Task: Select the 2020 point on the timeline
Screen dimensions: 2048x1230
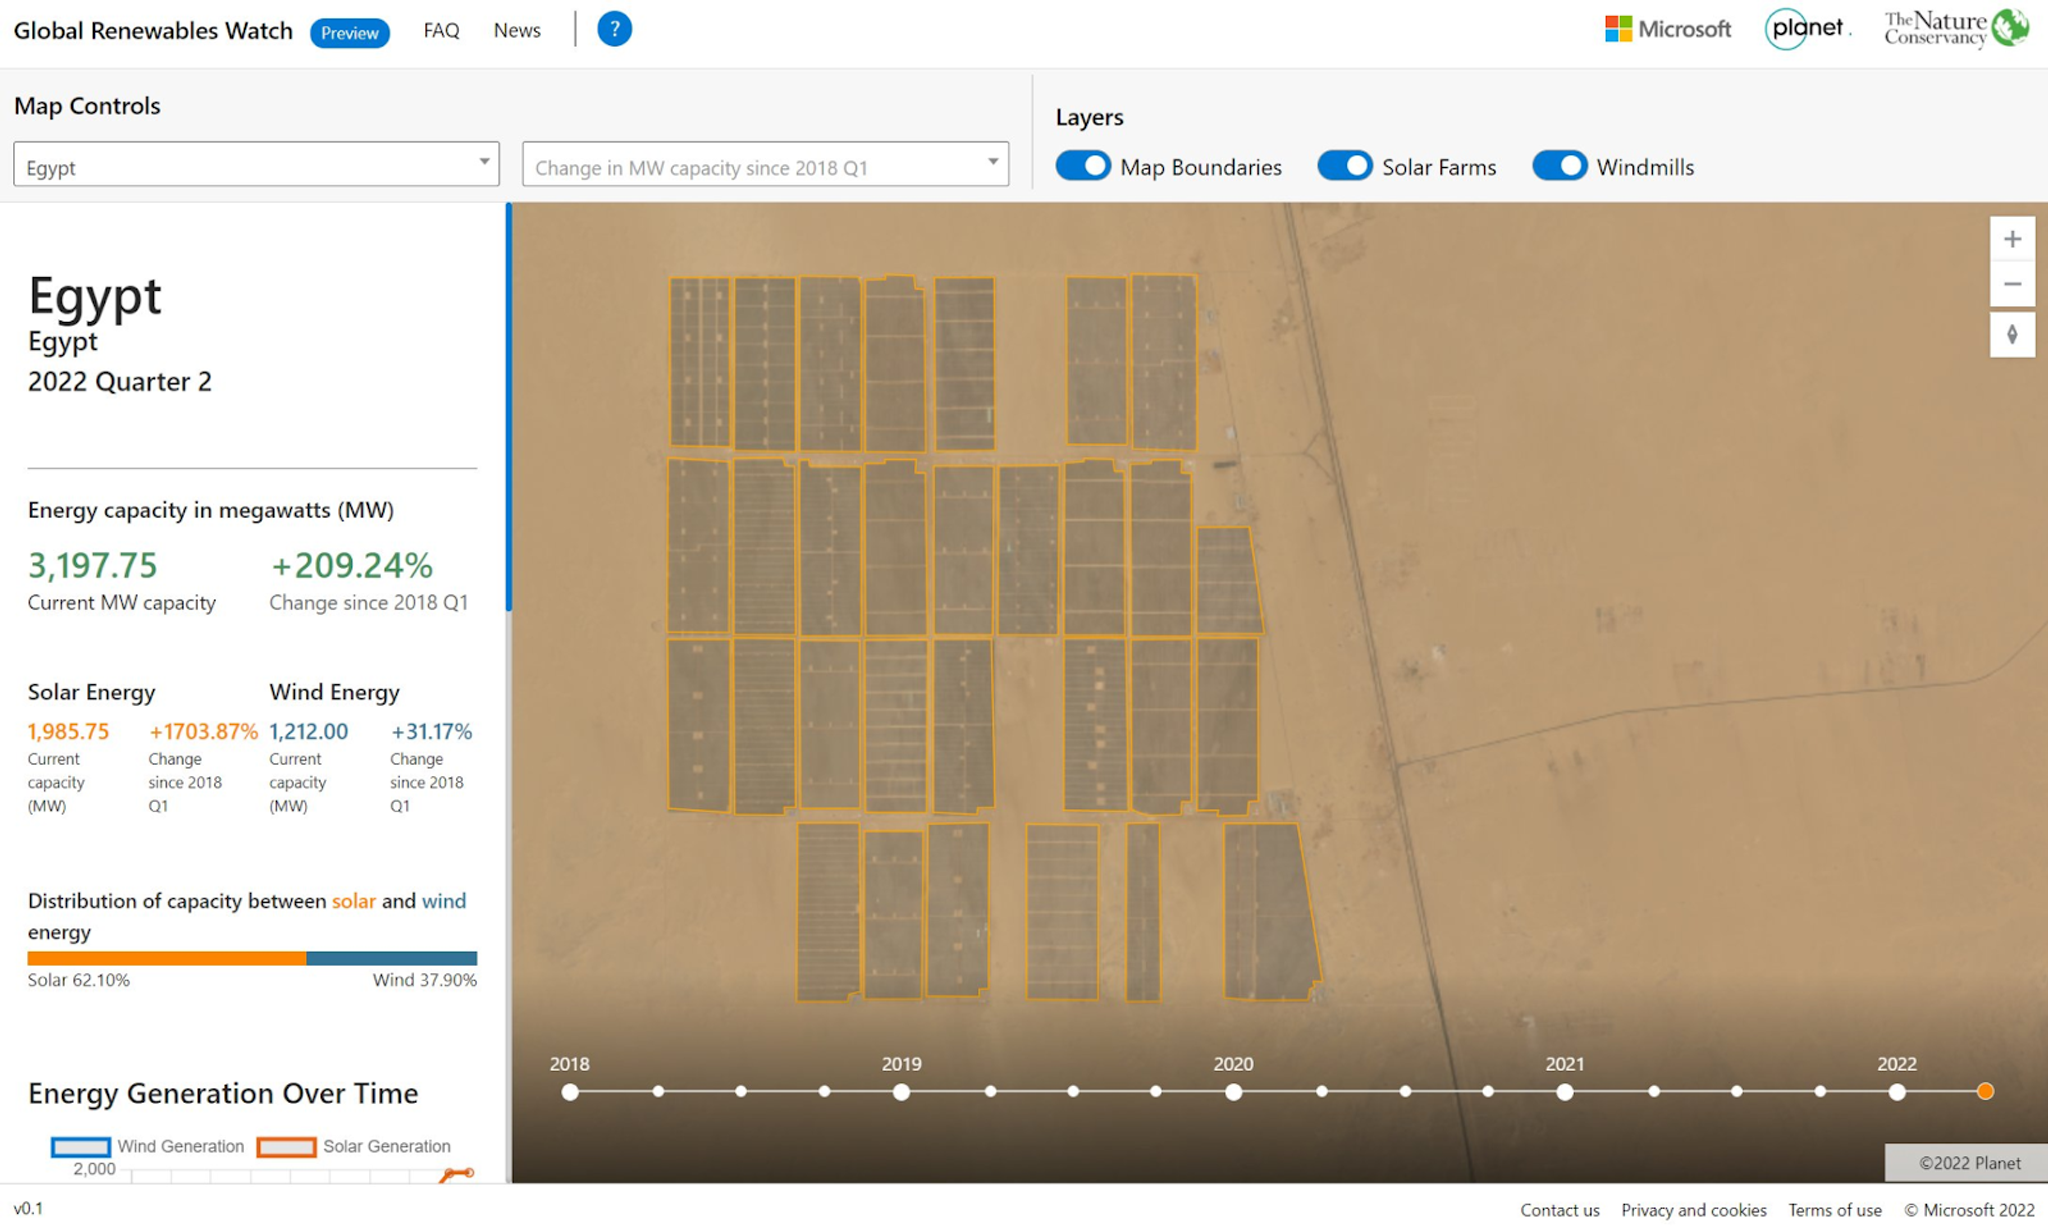Action: 1233,1092
